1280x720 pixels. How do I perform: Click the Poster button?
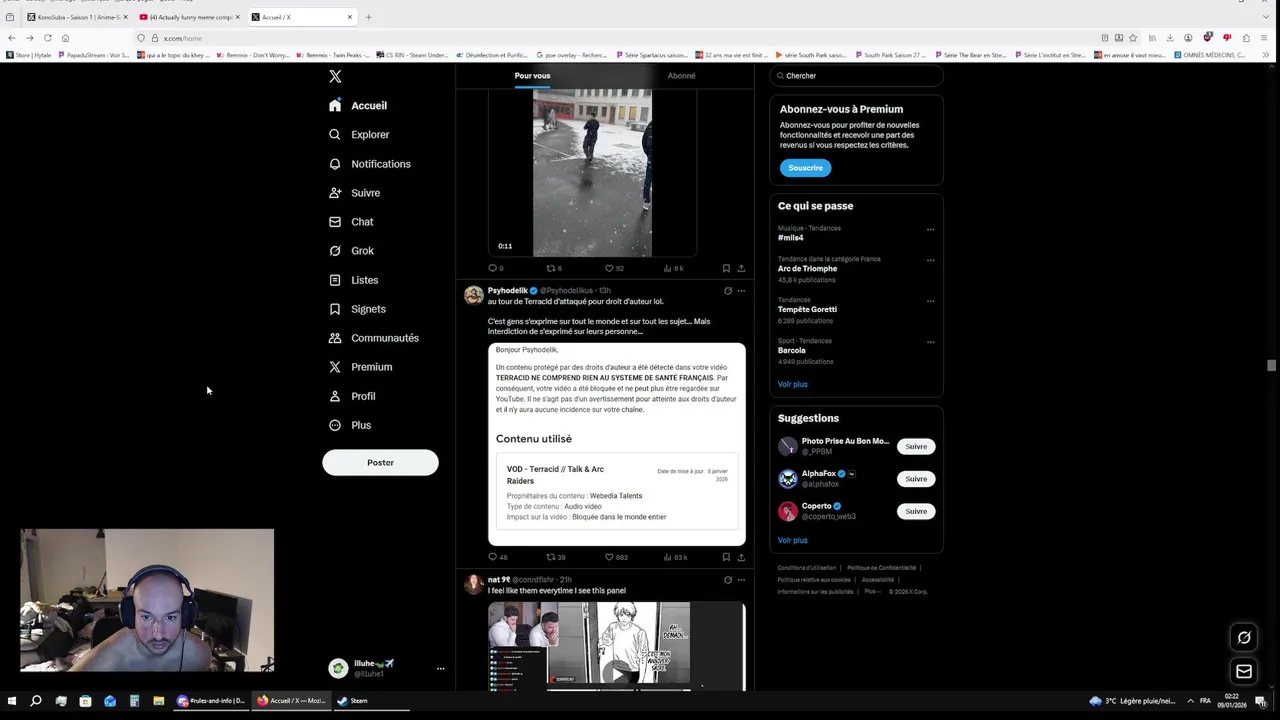pos(380,462)
